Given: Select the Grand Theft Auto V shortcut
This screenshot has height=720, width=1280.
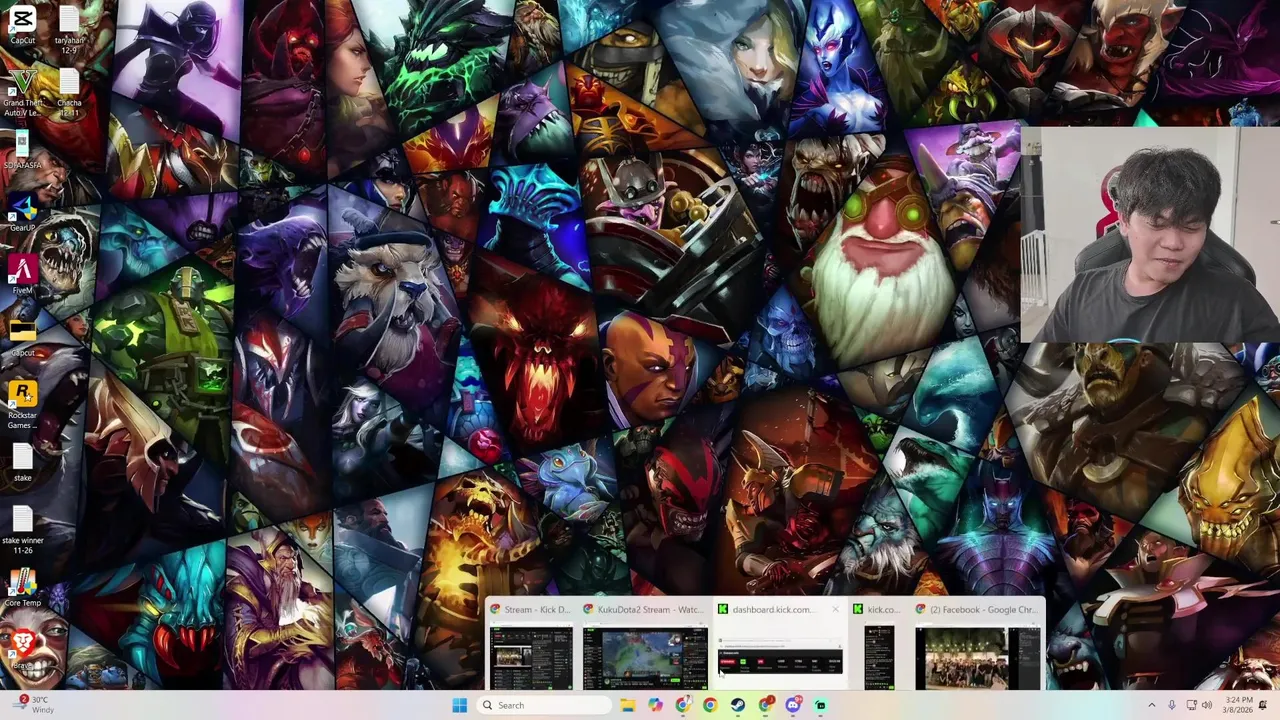Looking at the screenshot, I should pyautogui.click(x=22, y=93).
